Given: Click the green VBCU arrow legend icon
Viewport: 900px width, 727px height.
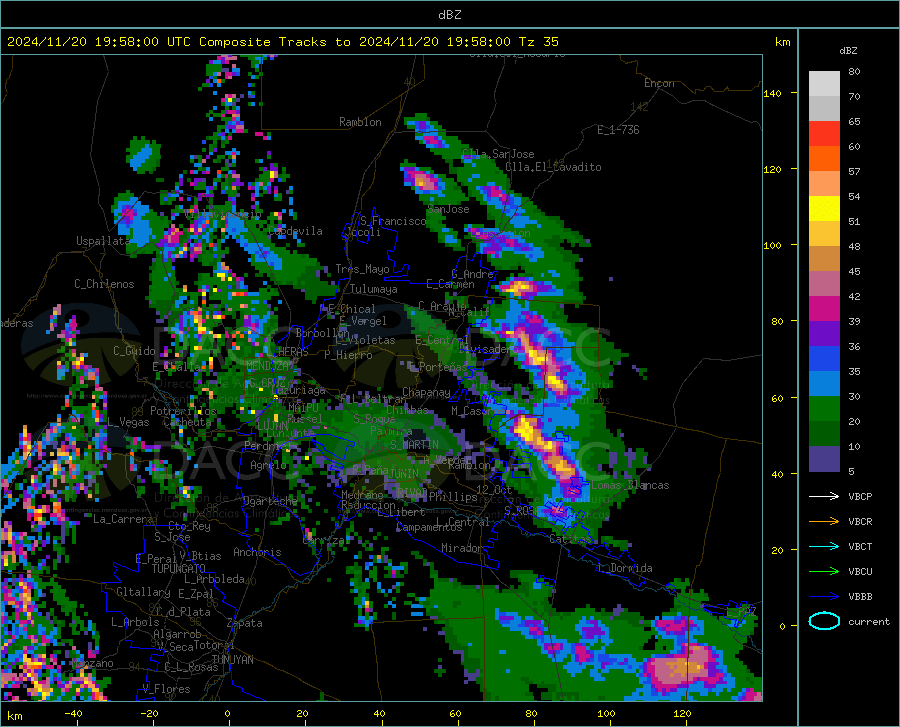Looking at the screenshot, I should click(x=824, y=572).
